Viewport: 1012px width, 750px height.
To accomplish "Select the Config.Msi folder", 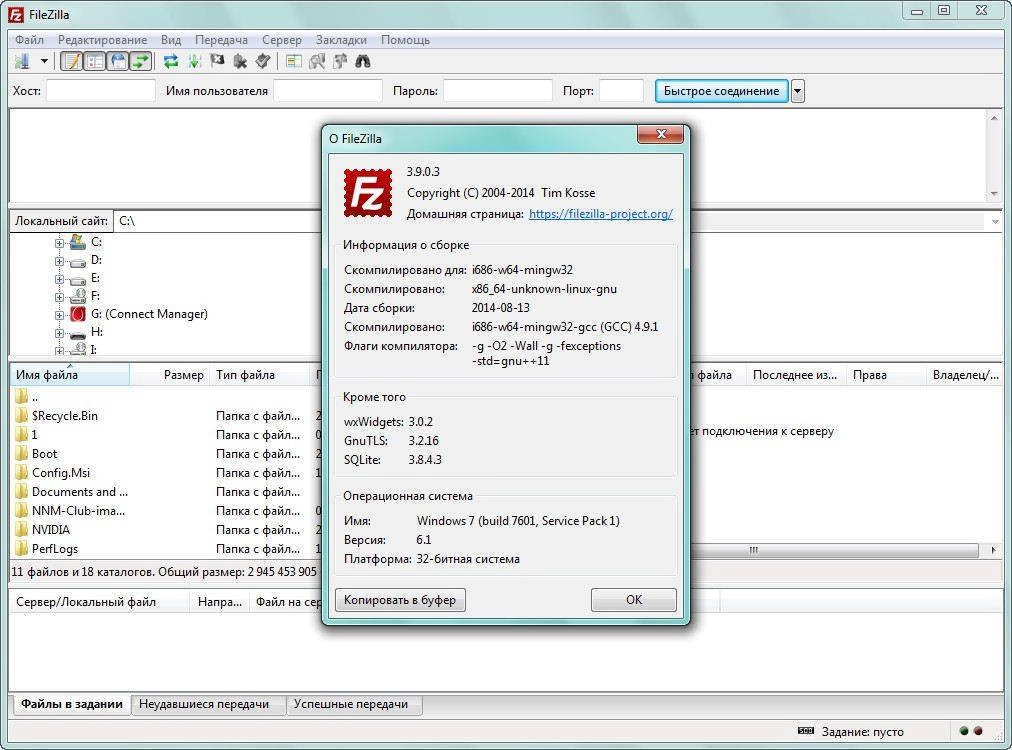I will pos(61,472).
